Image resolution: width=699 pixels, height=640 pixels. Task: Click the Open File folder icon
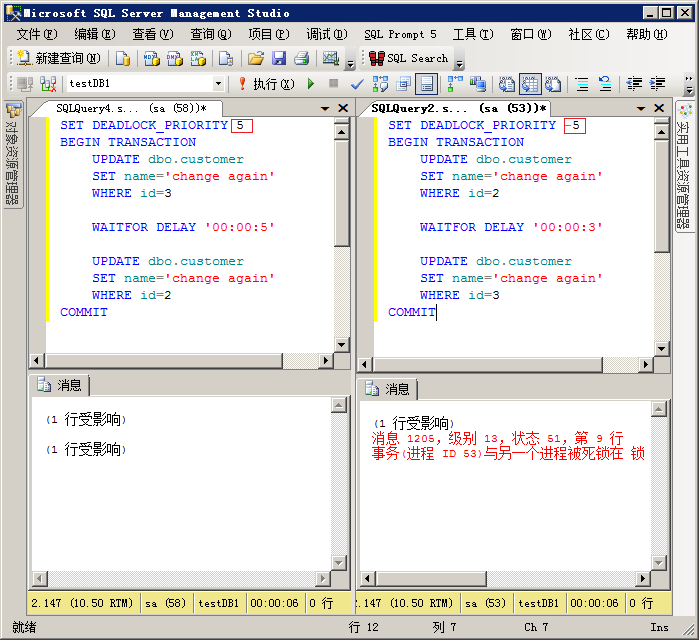(x=256, y=58)
